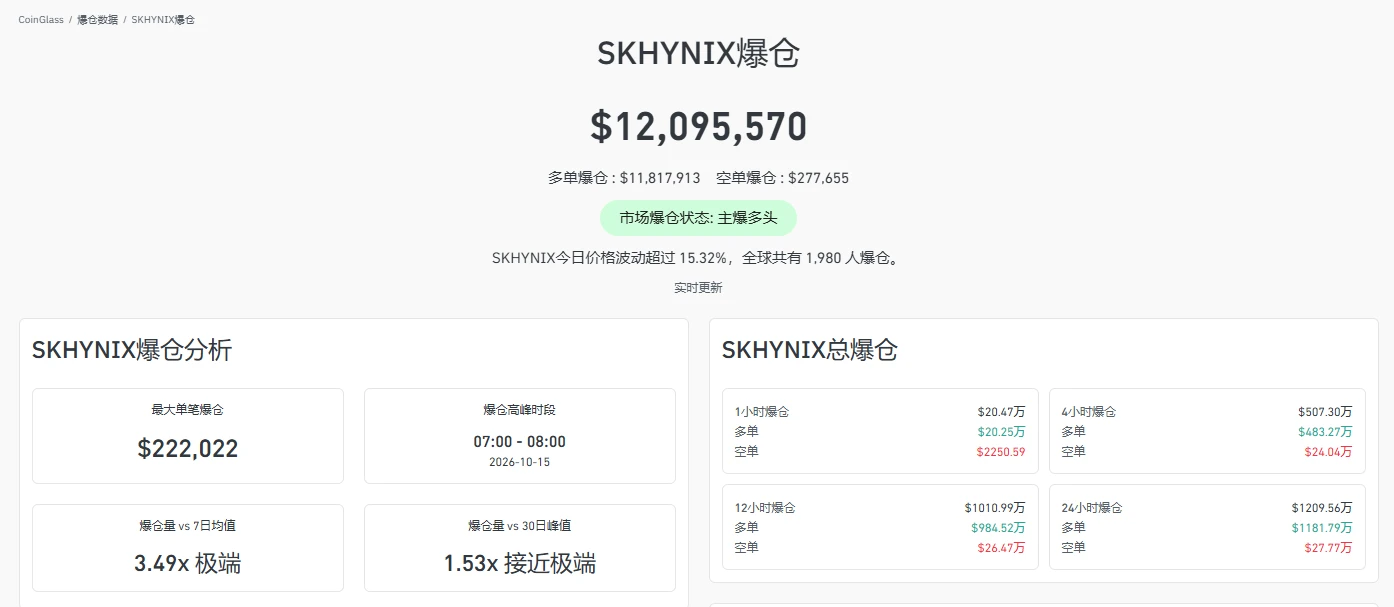Select the 12-hour total $1010.99万
1394x607 pixels.
(995, 508)
